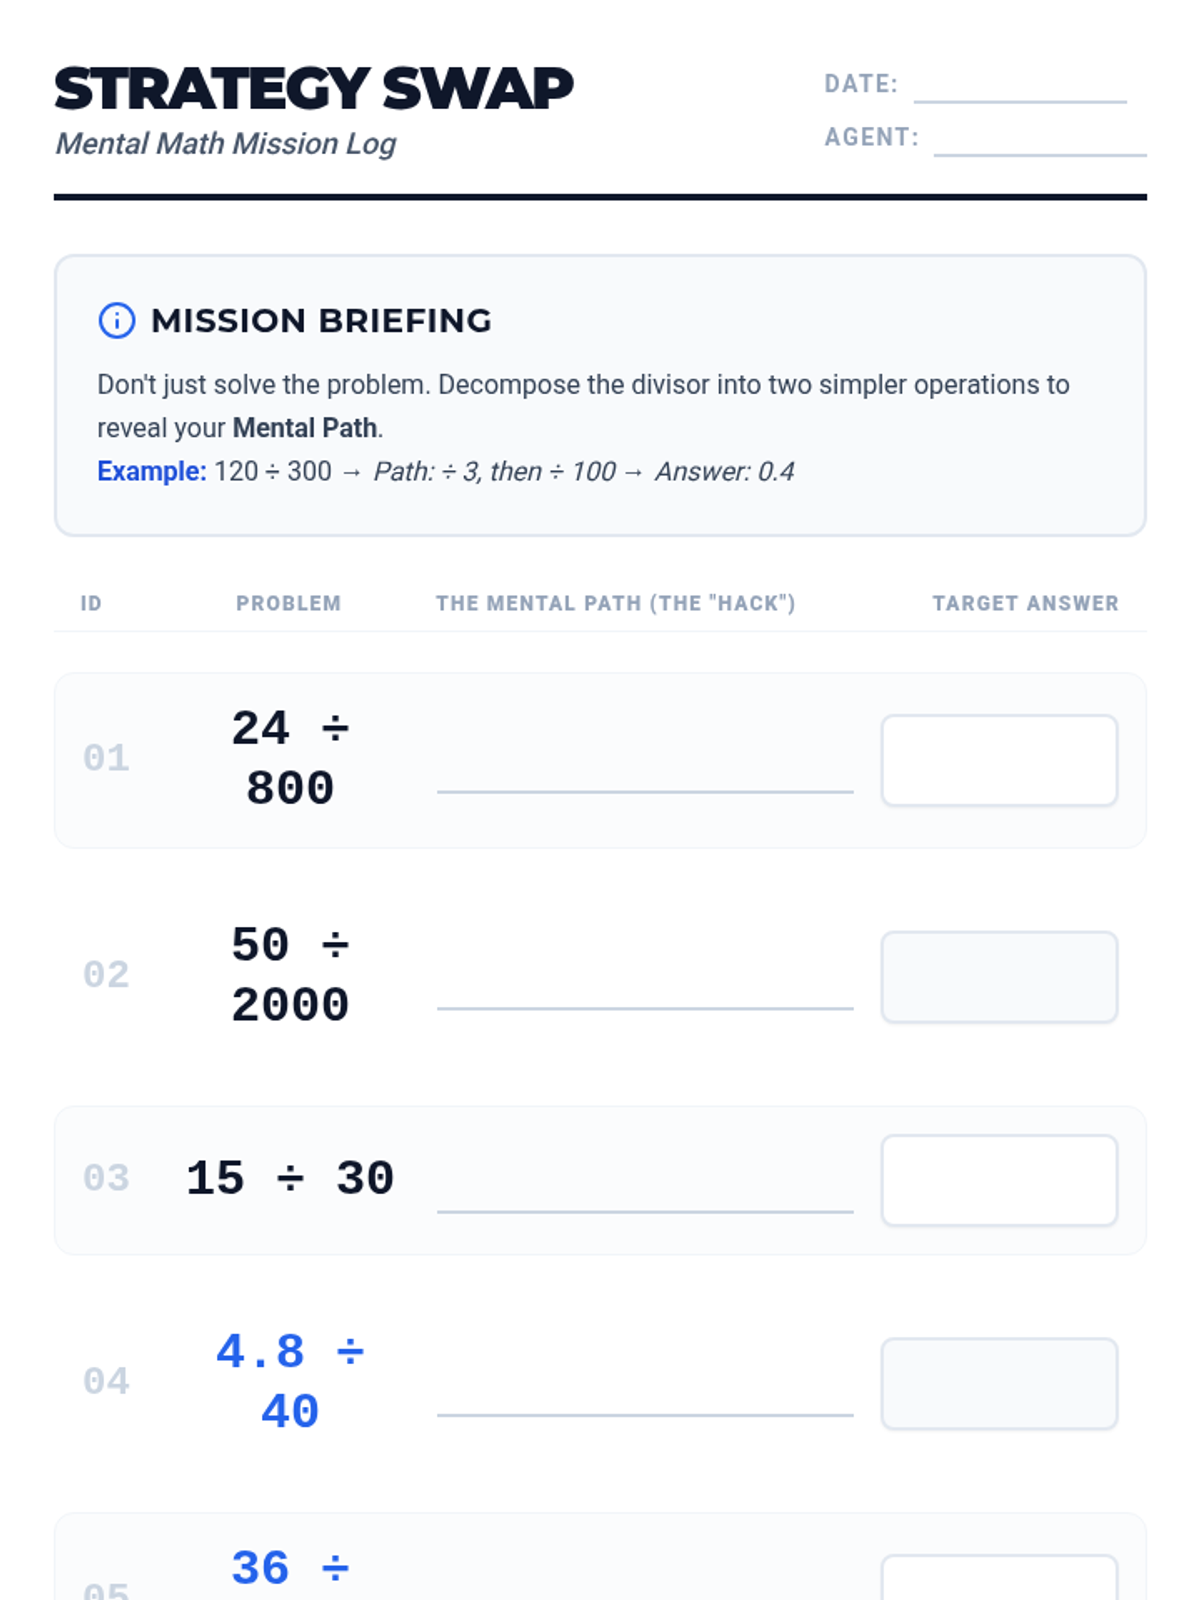Image resolution: width=1200 pixels, height=1600 pixels.
Task: Click the Mission Briefing info icon
Action: [117, 321]
